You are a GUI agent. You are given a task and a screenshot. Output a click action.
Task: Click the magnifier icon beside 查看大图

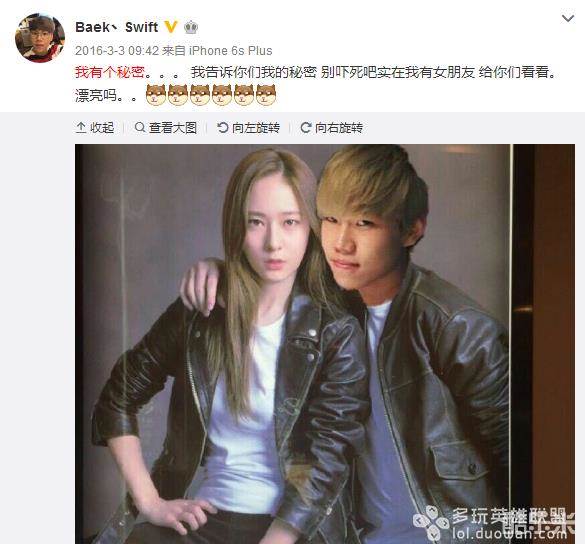(x=140, y=127)
